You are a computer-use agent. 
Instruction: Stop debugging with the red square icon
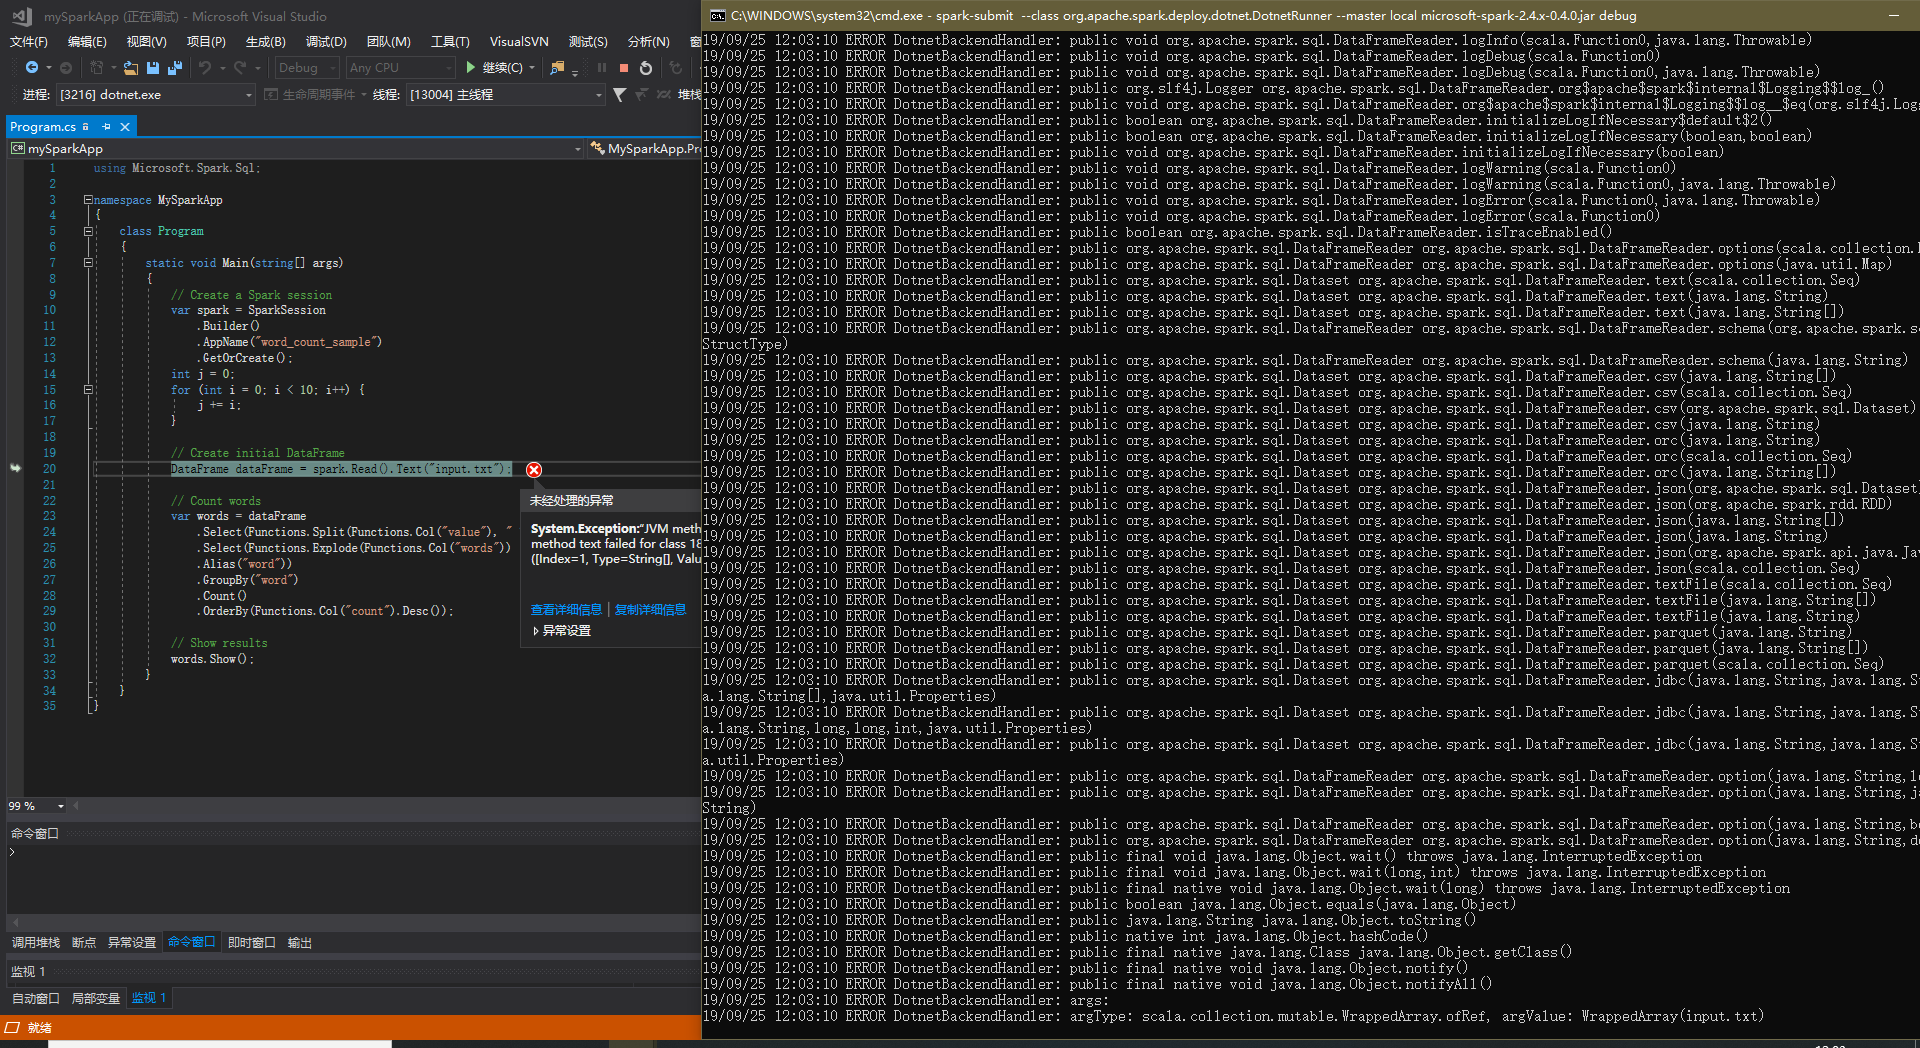point(623,68)
